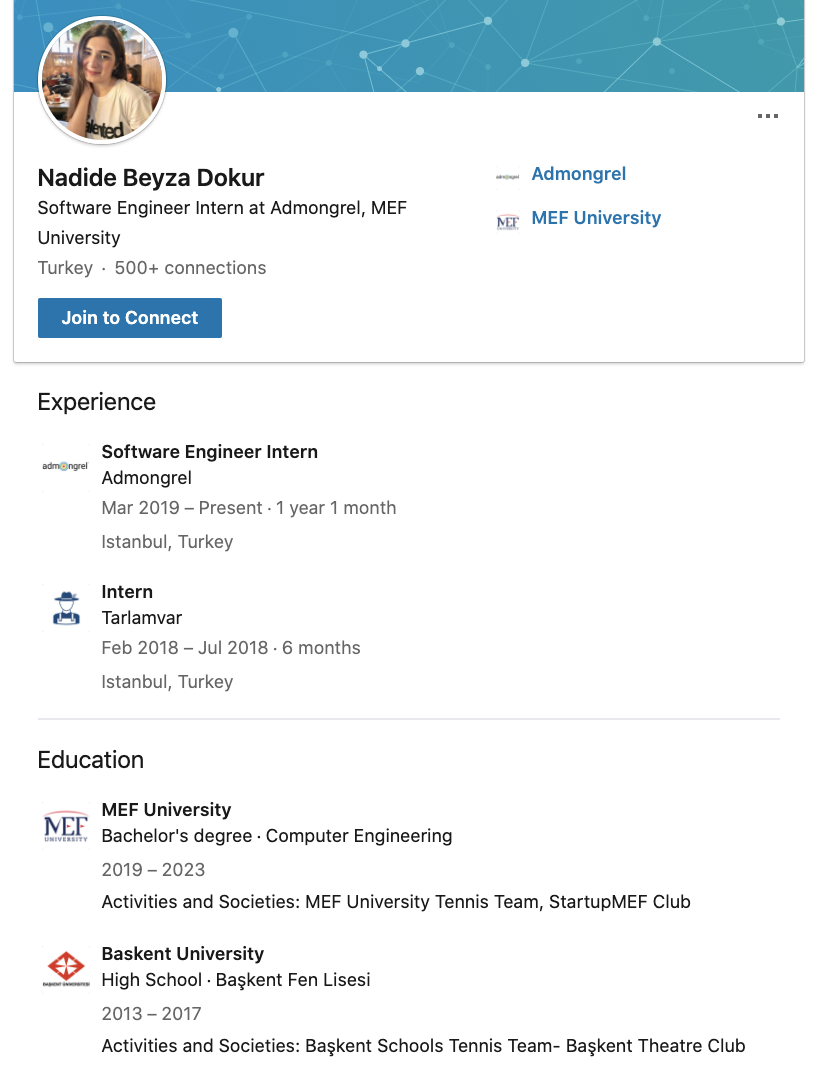Screen dimensions: 816x1075
Task: Open the Software Engineer Intern position title
Action: 209,452
